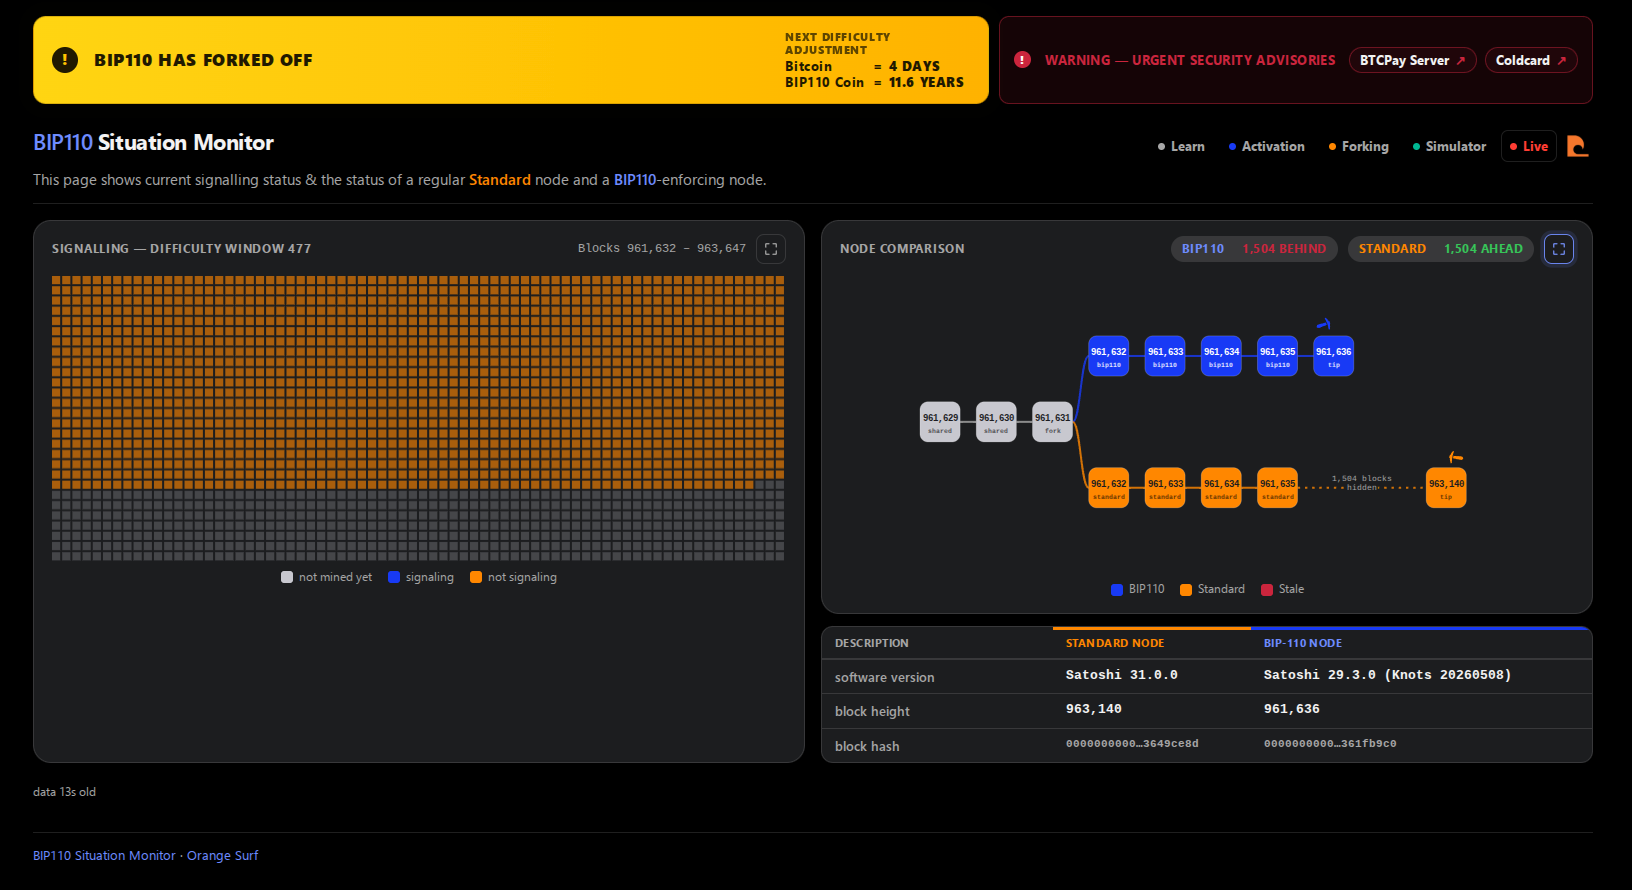
Task: Click the 'data 13s old' status text
Action: [x=64, y=792]
